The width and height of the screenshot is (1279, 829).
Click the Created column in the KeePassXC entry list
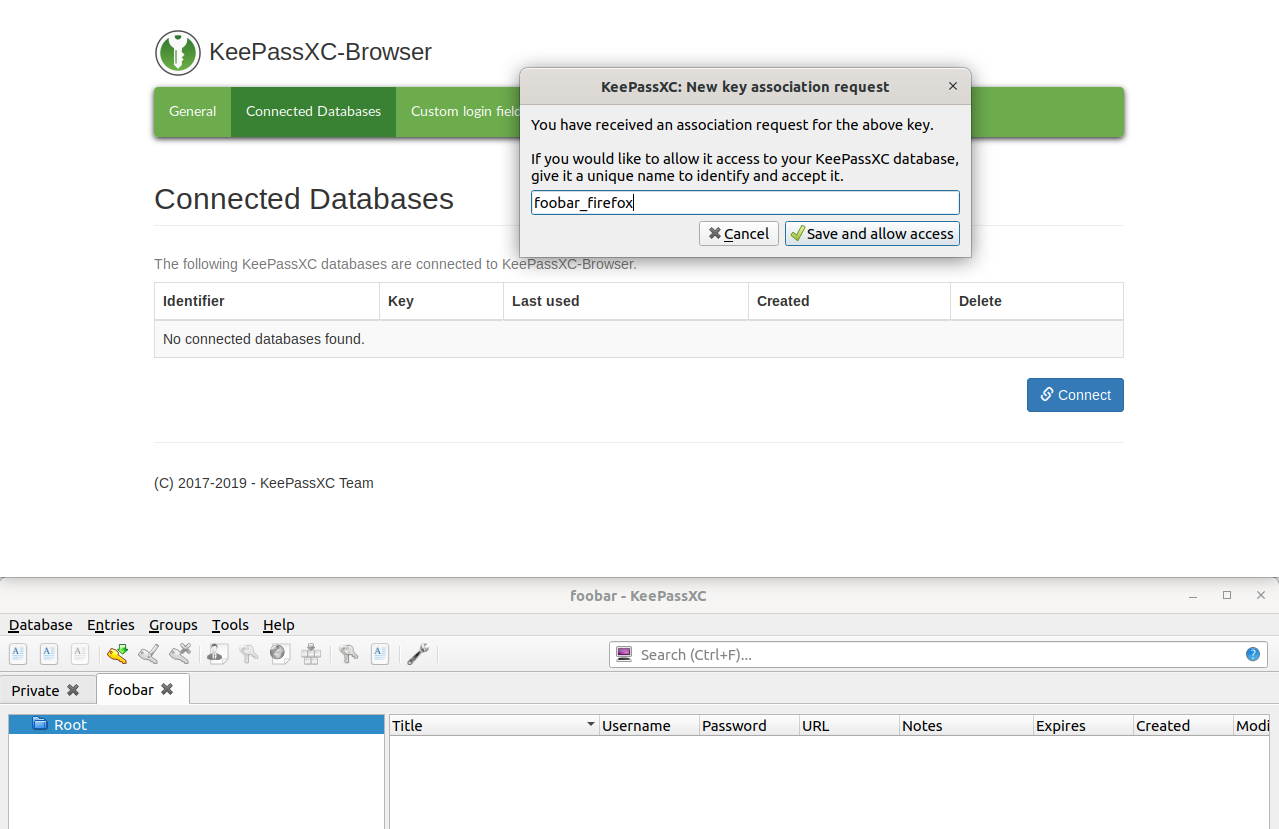(1183, 725)
